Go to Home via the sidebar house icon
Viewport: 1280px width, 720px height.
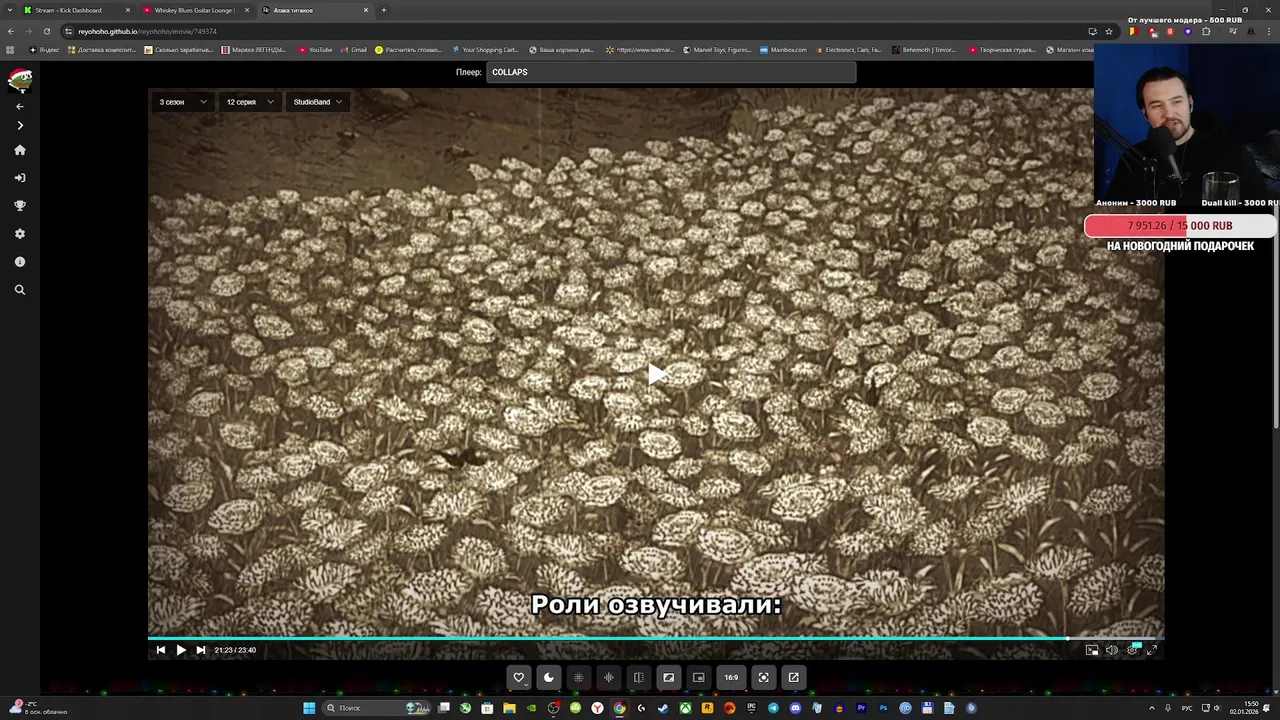[x=19, y=150]
